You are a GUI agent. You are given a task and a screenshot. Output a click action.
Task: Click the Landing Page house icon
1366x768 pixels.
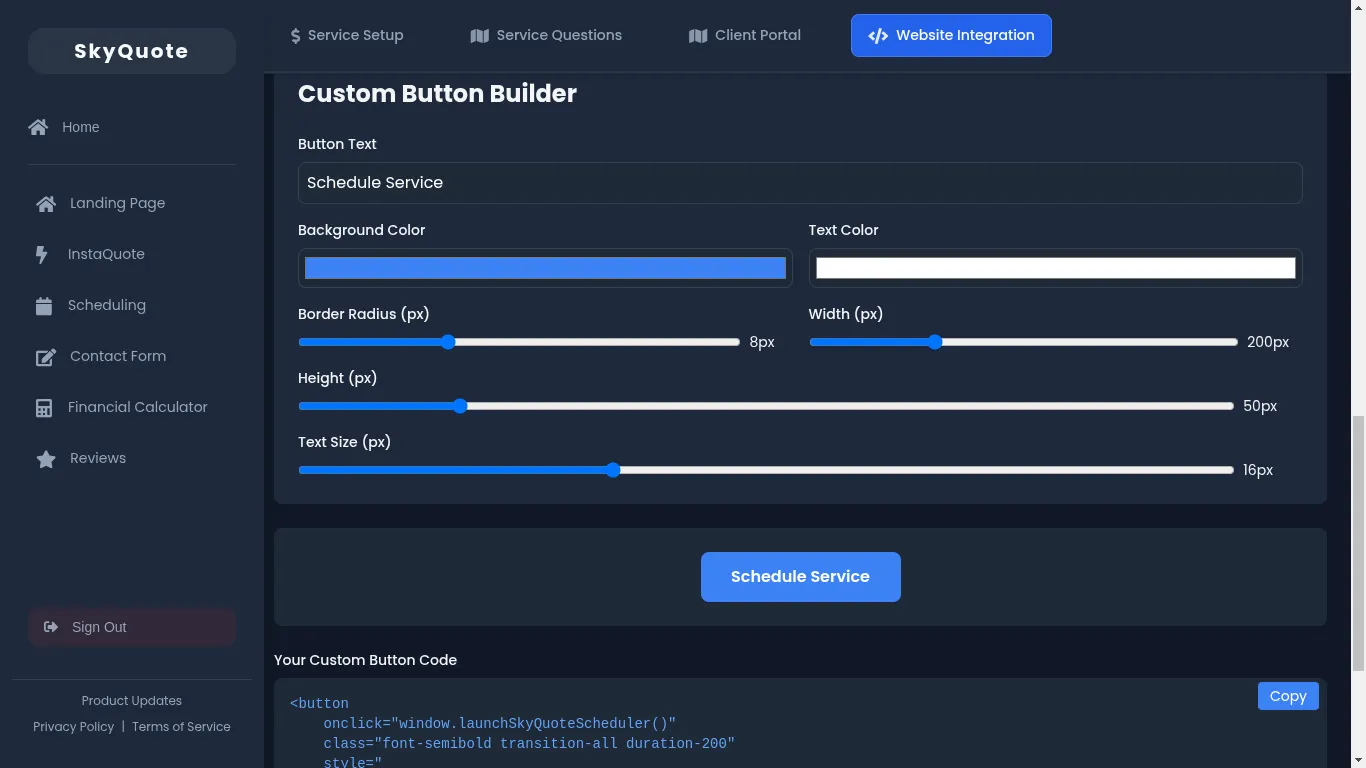coord(46,204)
